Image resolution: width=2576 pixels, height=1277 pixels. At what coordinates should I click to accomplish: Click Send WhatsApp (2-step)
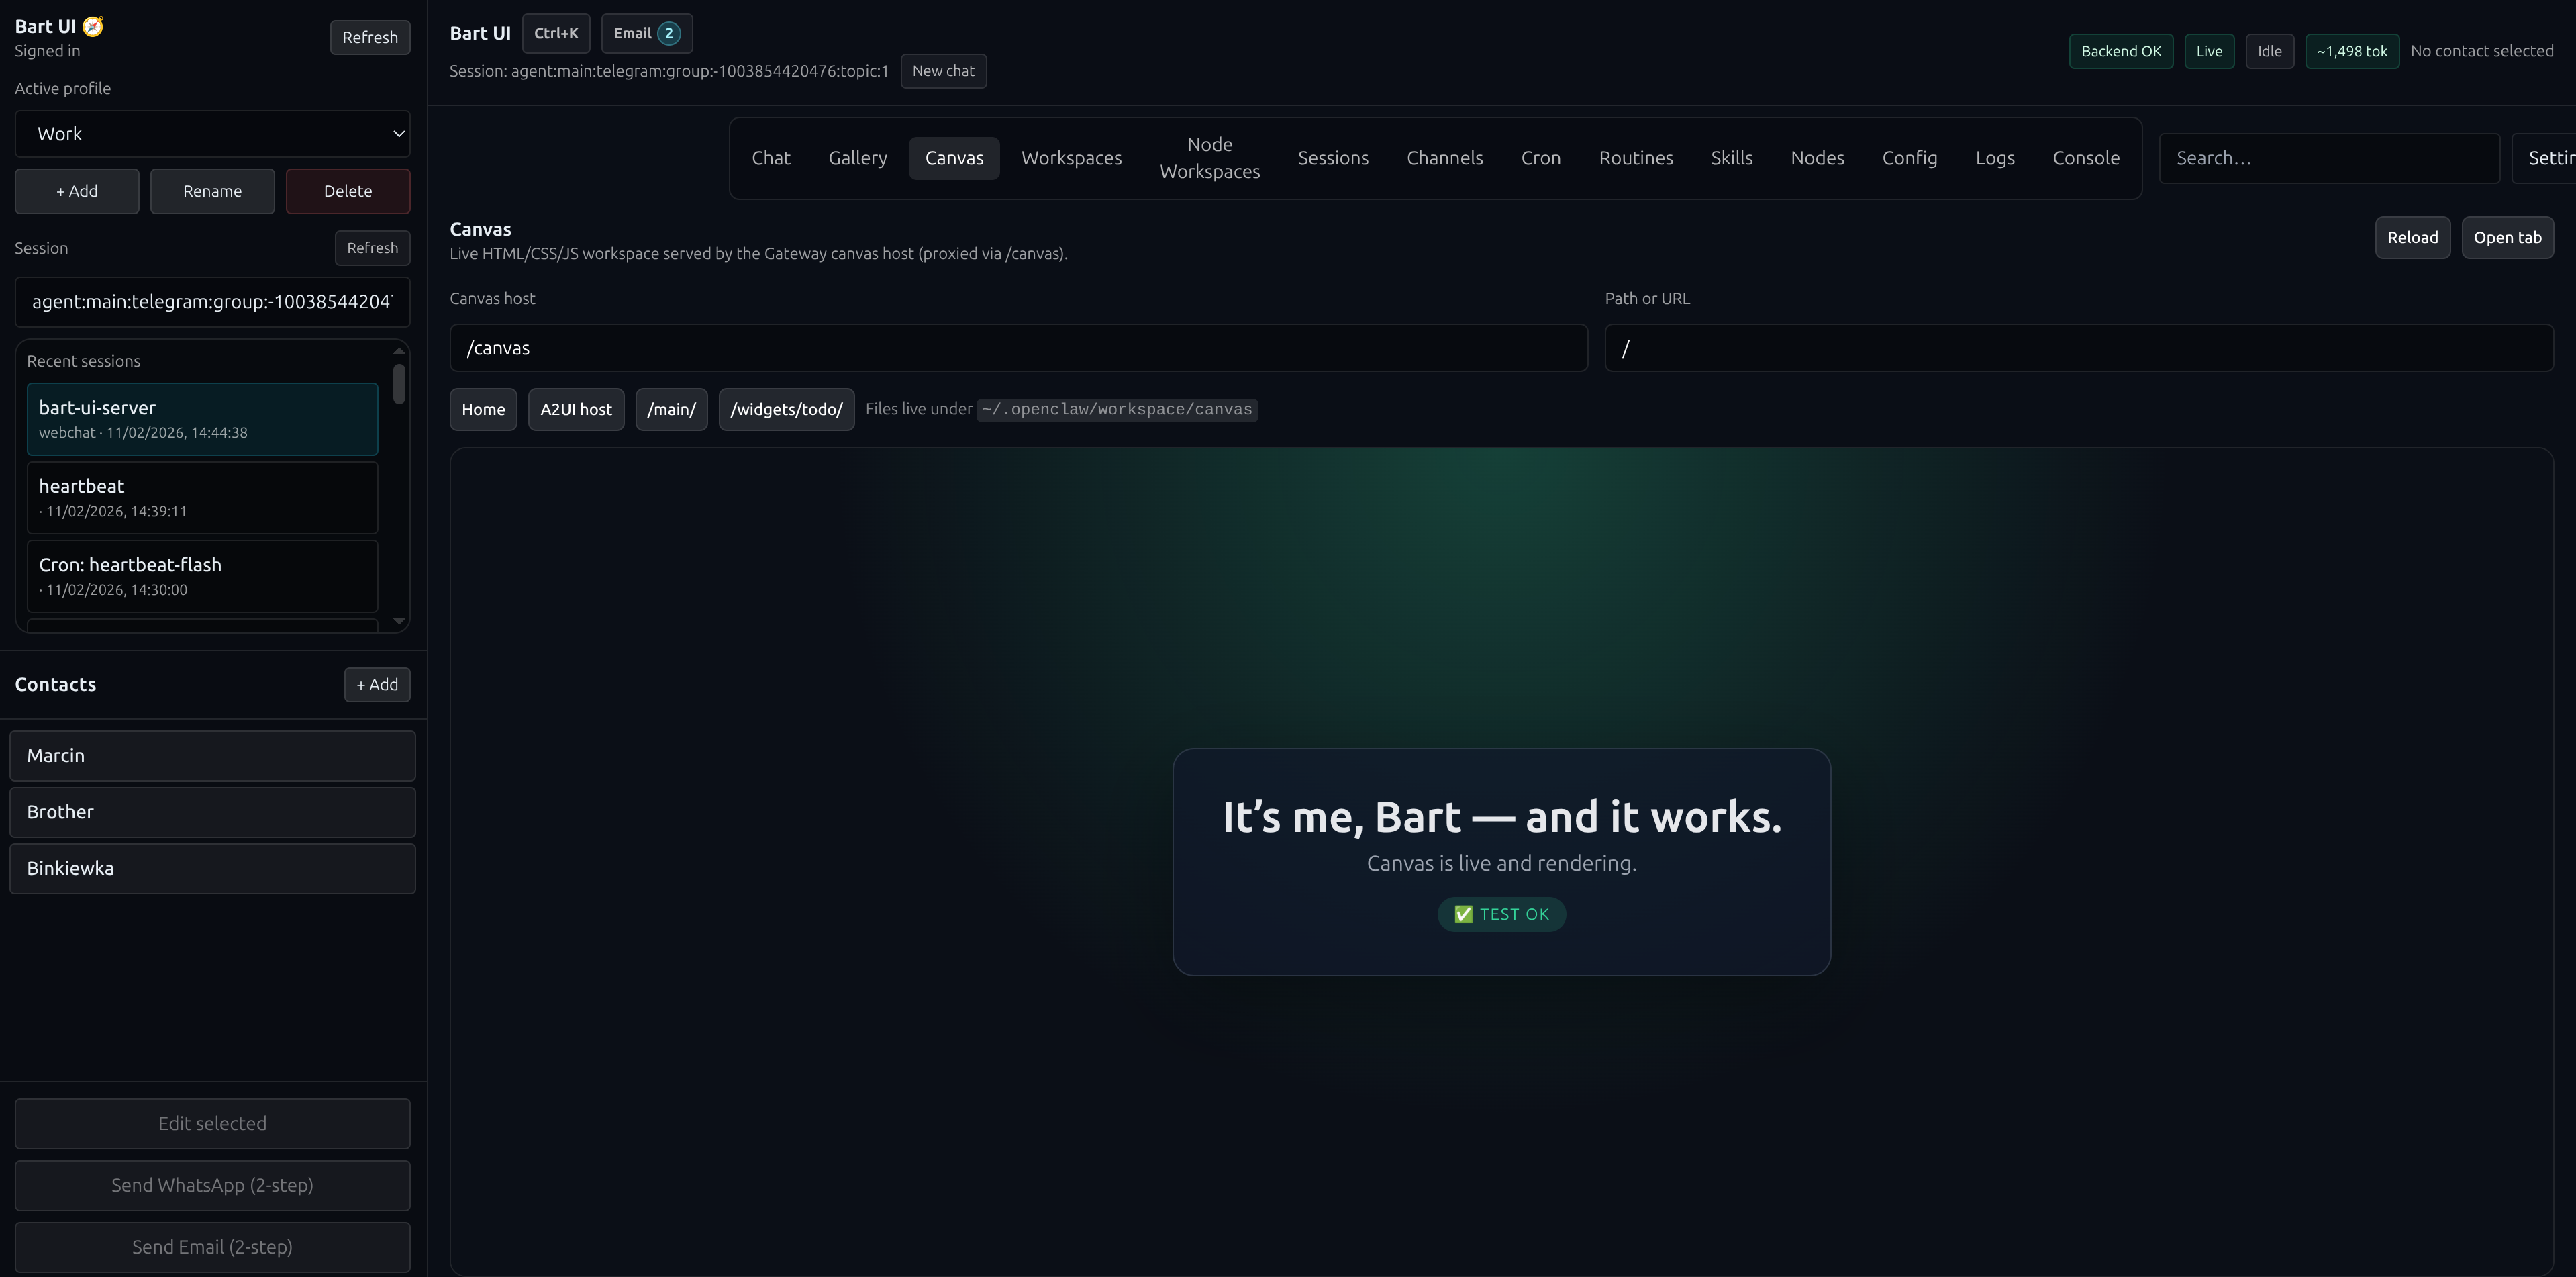[x=212, y=1185]
